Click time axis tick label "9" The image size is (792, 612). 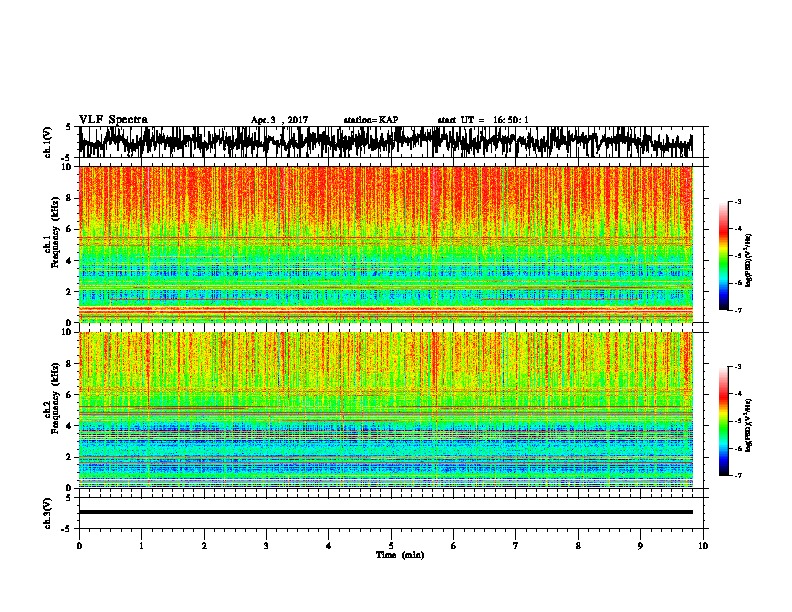(640, 546)
